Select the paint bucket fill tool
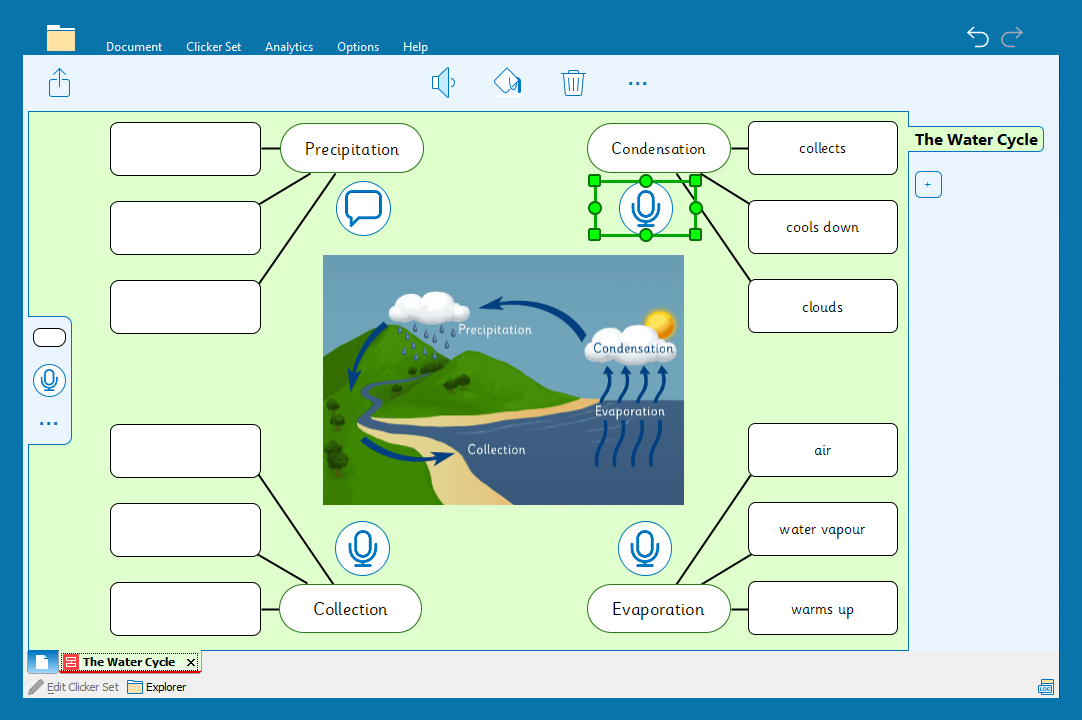 [x=508, y=82]
